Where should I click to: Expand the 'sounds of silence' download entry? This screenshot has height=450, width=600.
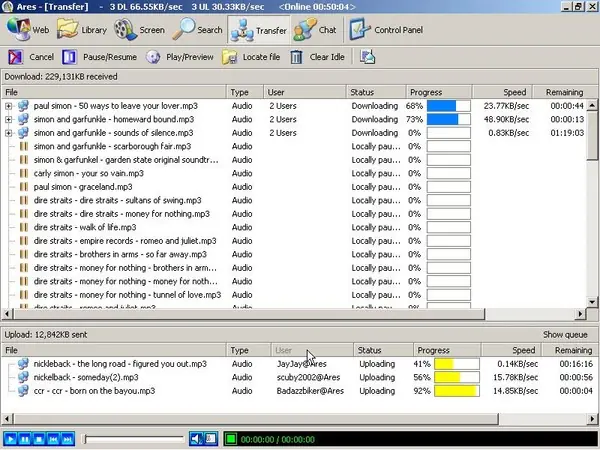8,132
